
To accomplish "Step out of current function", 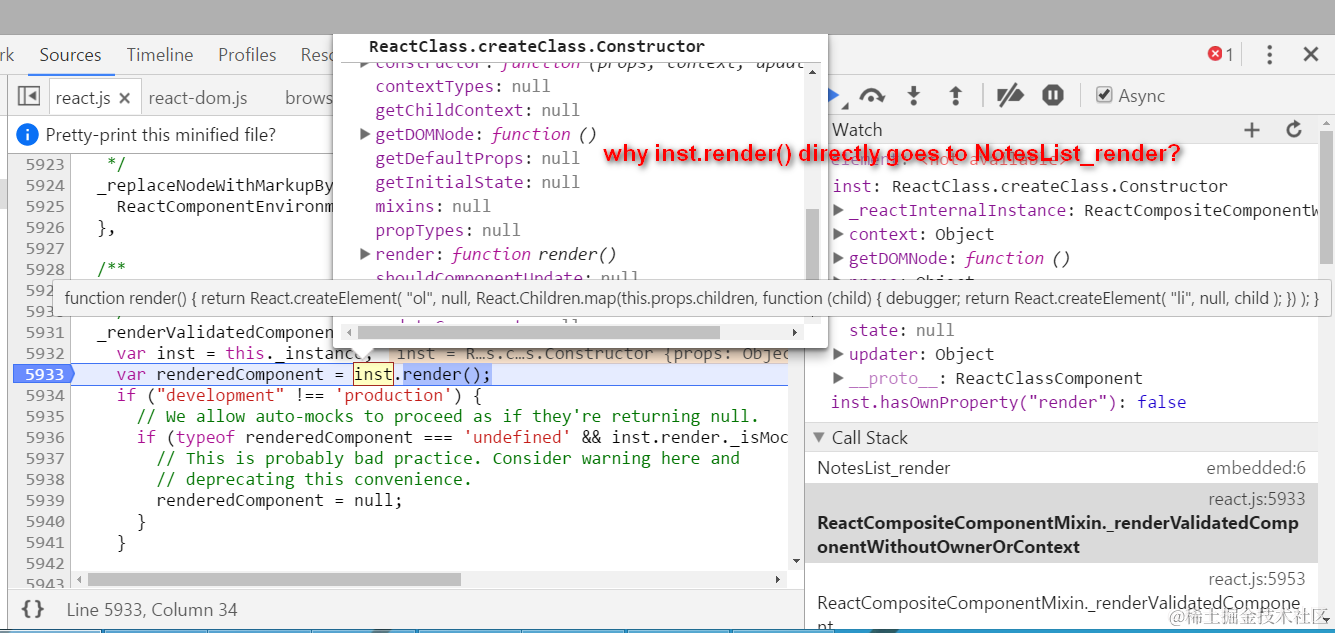I will pyautogui.click(x=955, y=96).
